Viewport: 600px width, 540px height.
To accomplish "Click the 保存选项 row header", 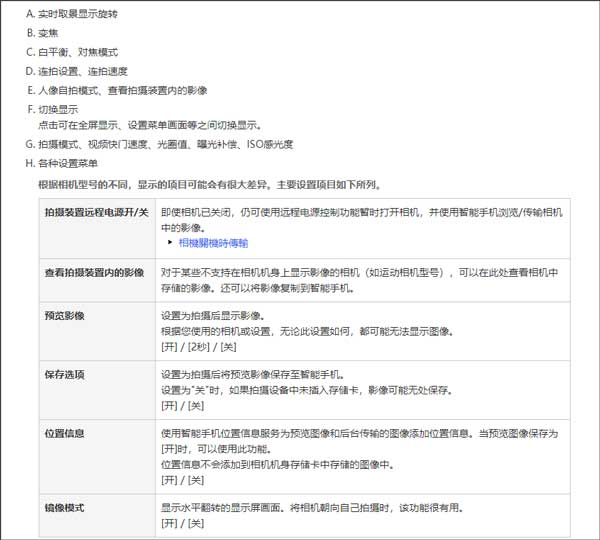I will click(x=64, y=375).
